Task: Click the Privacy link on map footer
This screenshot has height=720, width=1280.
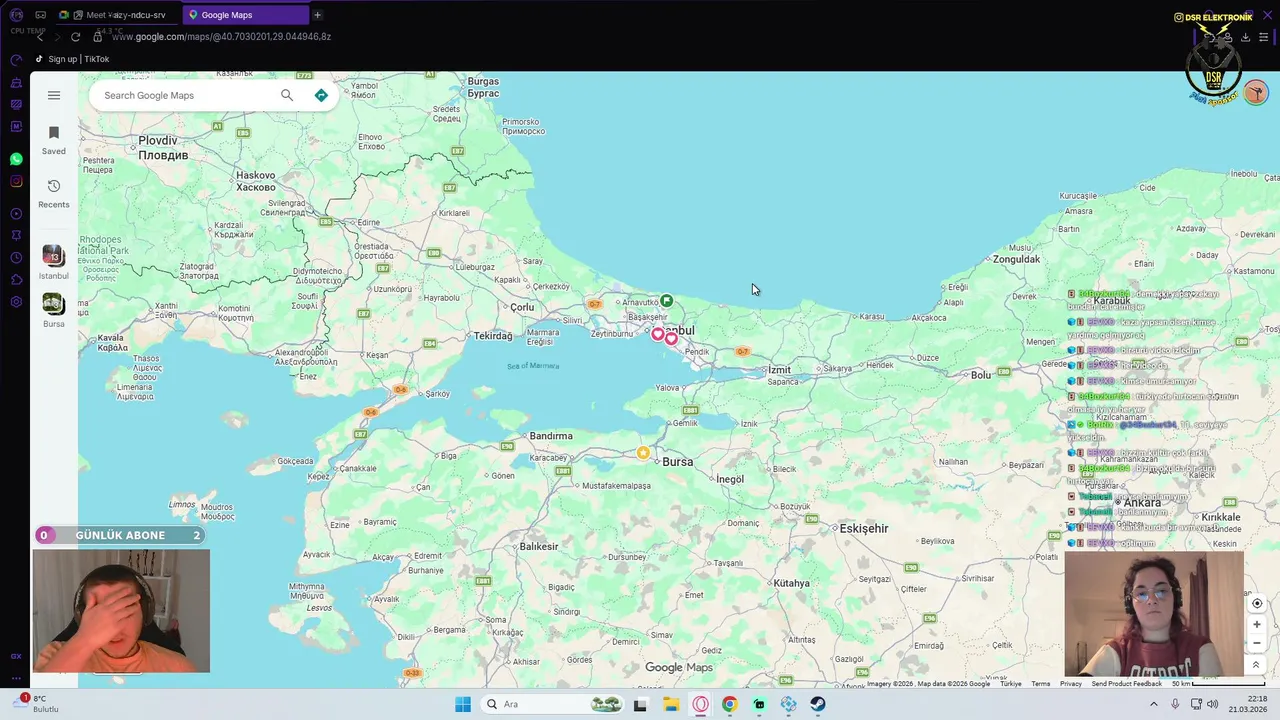Action: pyautogui.click(x=1071, y=684)
